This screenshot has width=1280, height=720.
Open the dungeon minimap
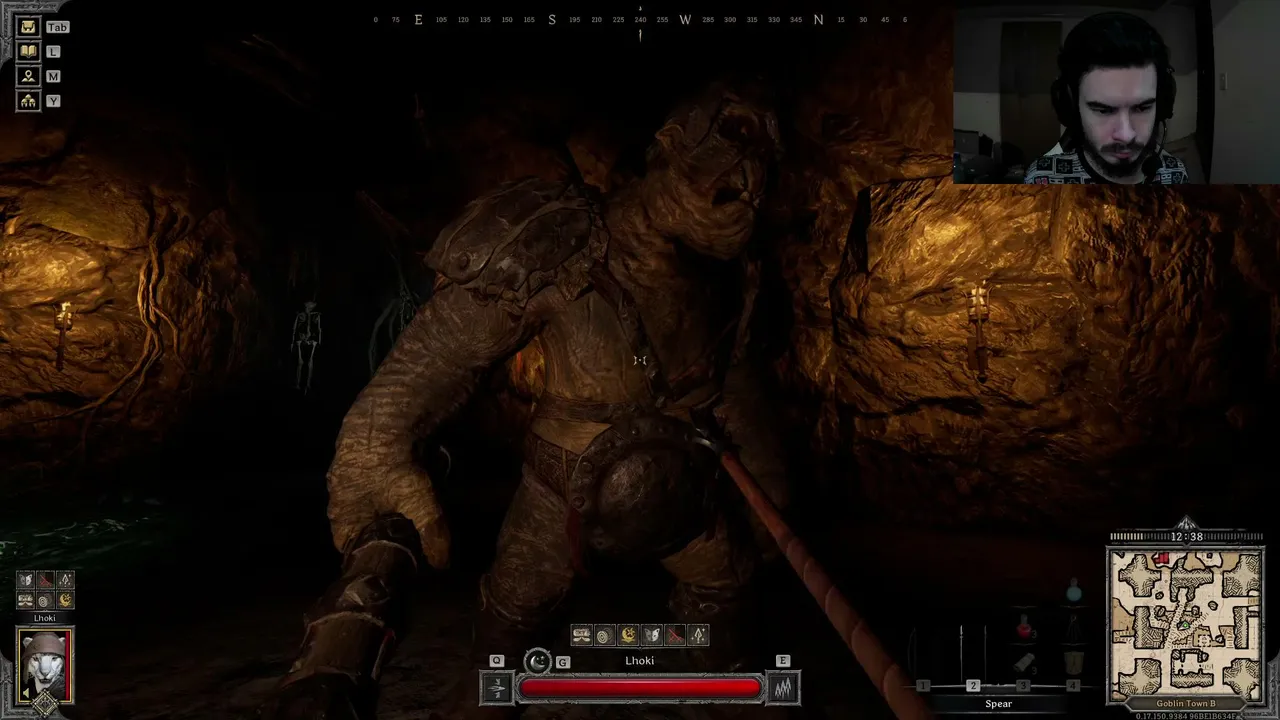click(1185, 625)
